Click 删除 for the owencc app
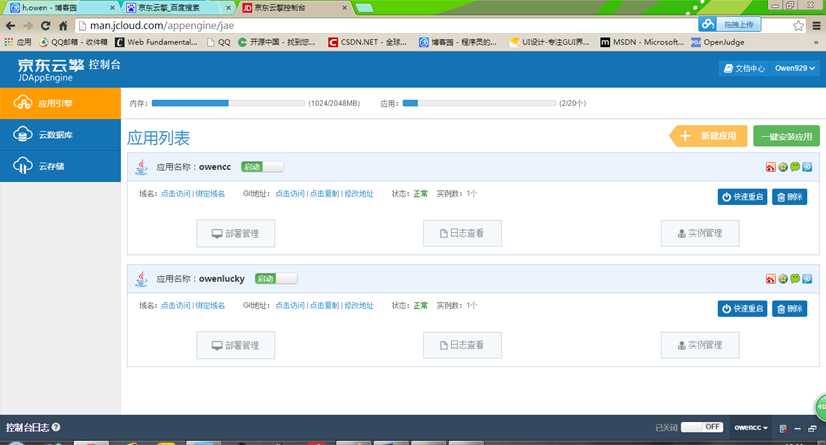Image resolution: width=826 pixels, height=445 pixels. click(789, 196)
